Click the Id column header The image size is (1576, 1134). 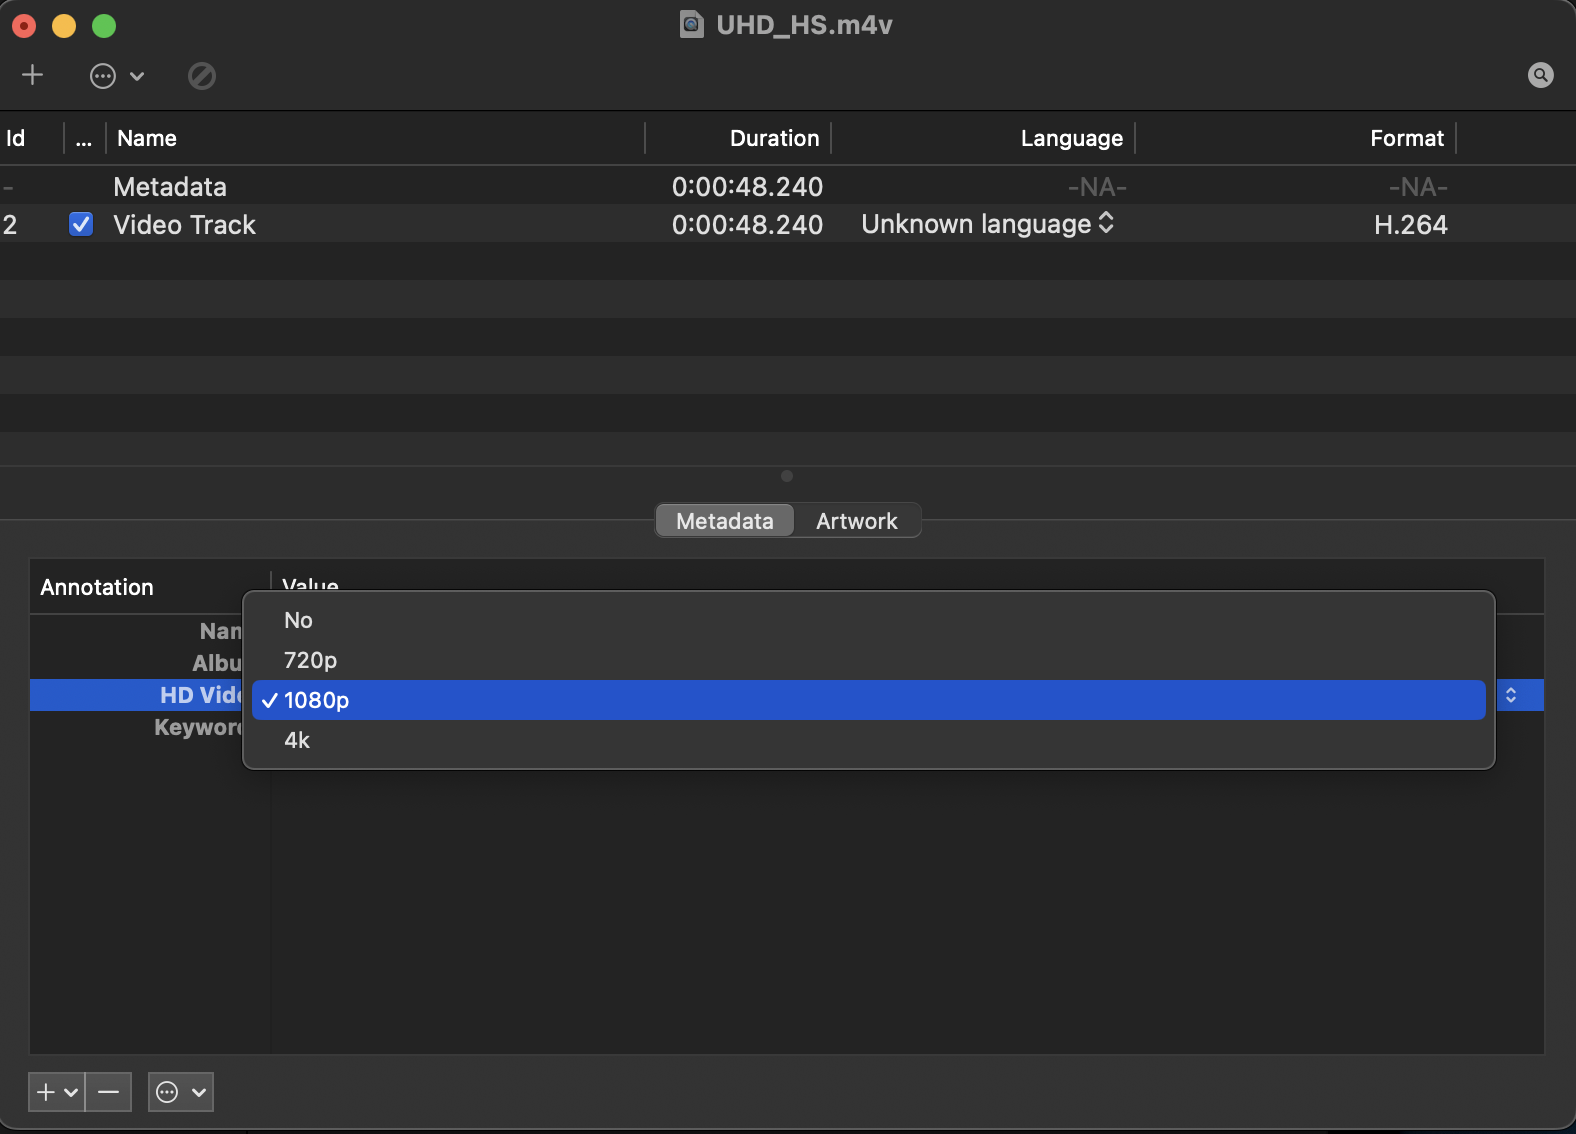click(x=16, y=138)
